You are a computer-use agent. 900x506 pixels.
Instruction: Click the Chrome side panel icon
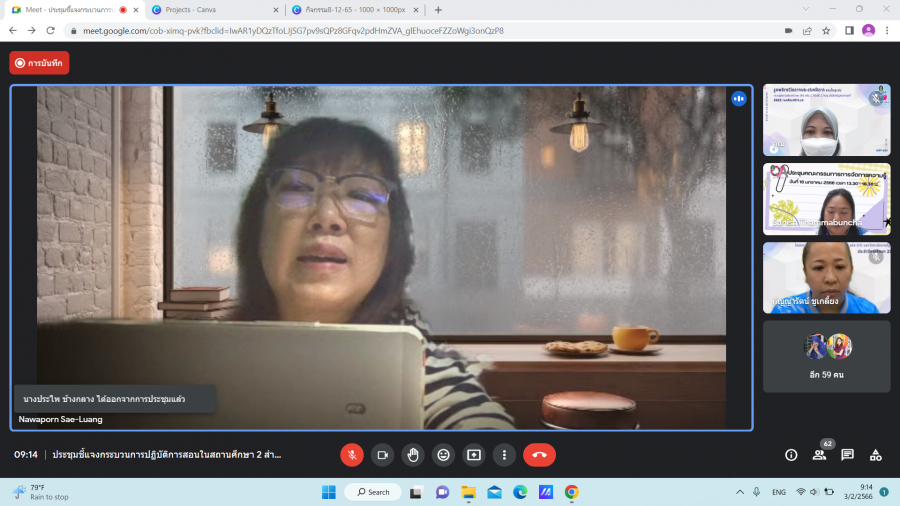pyautogui.click(x=849, y=31)
